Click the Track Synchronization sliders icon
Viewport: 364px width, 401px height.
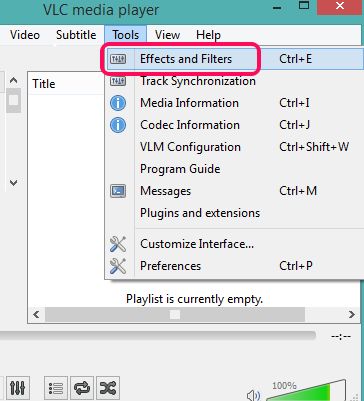[118, 81]
